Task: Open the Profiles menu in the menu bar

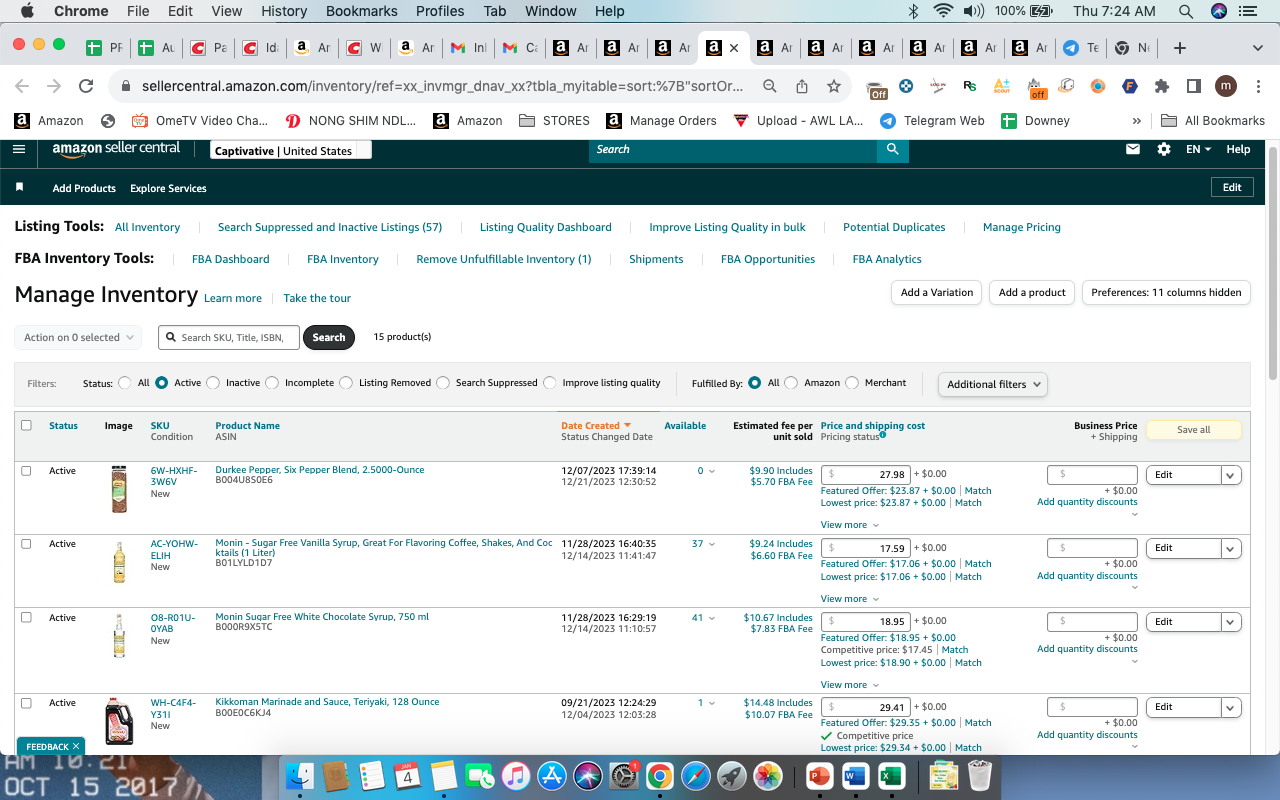Action: tap(440, 11)
